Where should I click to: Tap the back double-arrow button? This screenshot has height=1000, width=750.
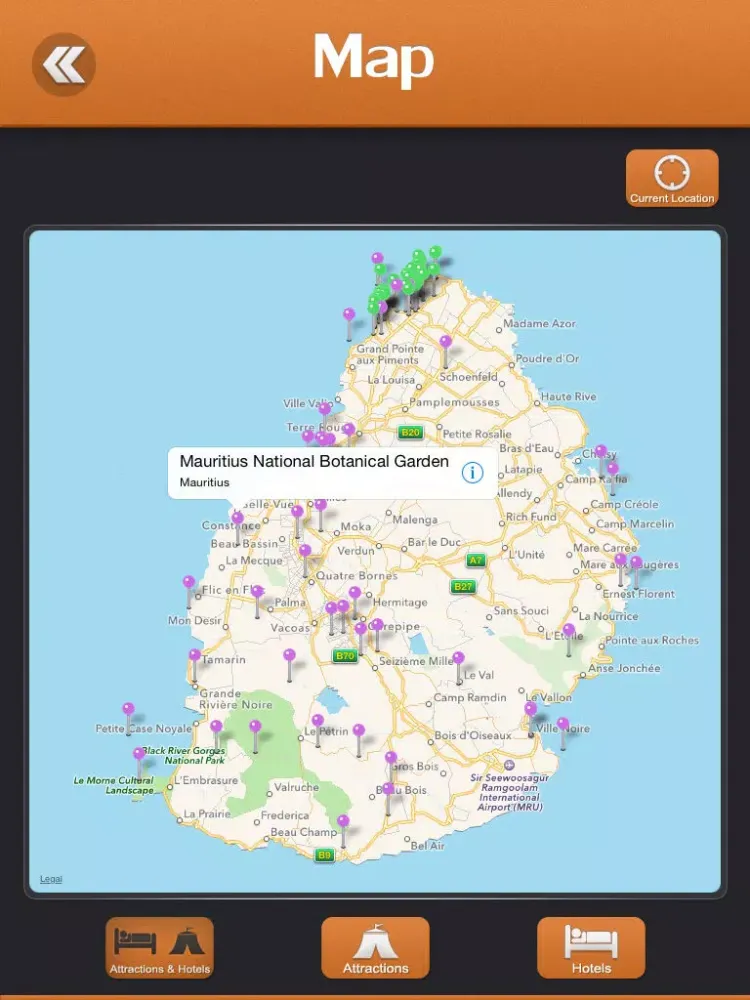[64, 64]
